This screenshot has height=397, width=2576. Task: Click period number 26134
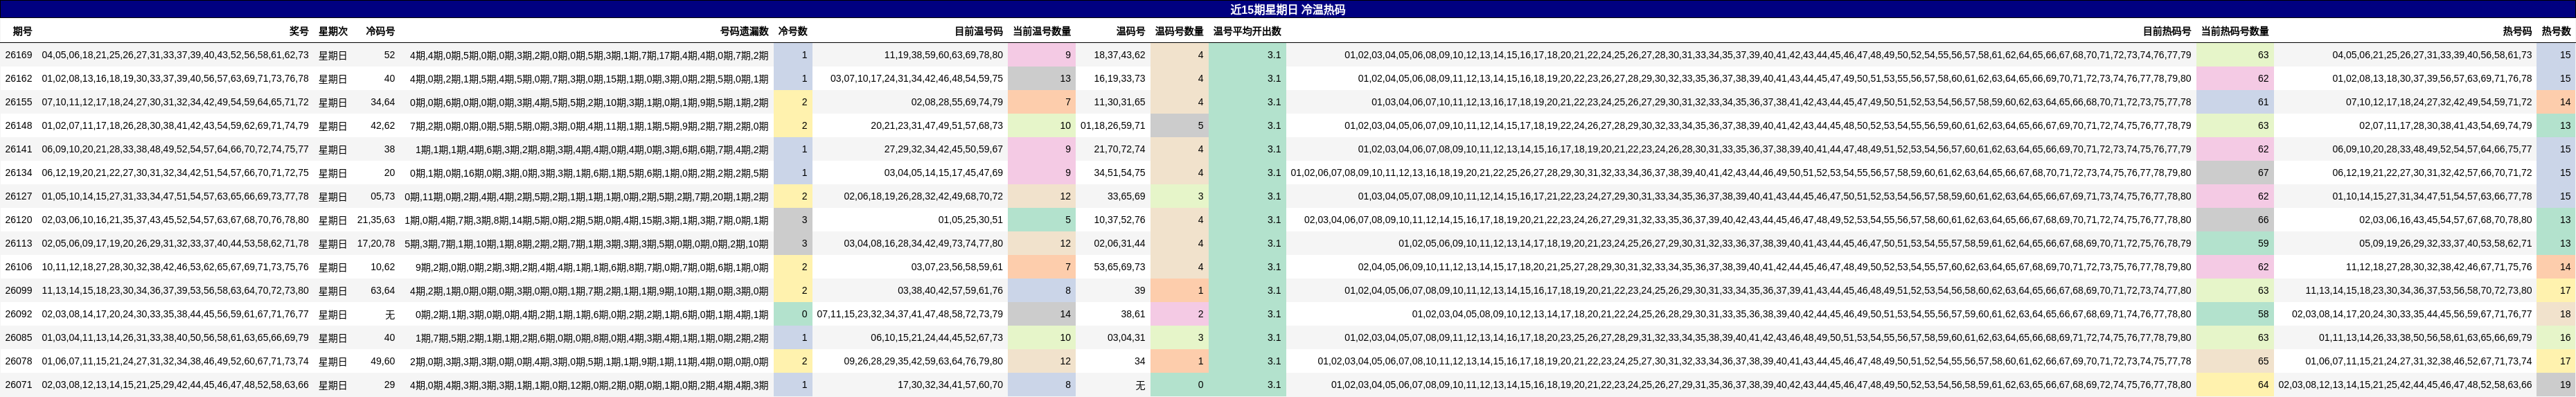(18, 173)
